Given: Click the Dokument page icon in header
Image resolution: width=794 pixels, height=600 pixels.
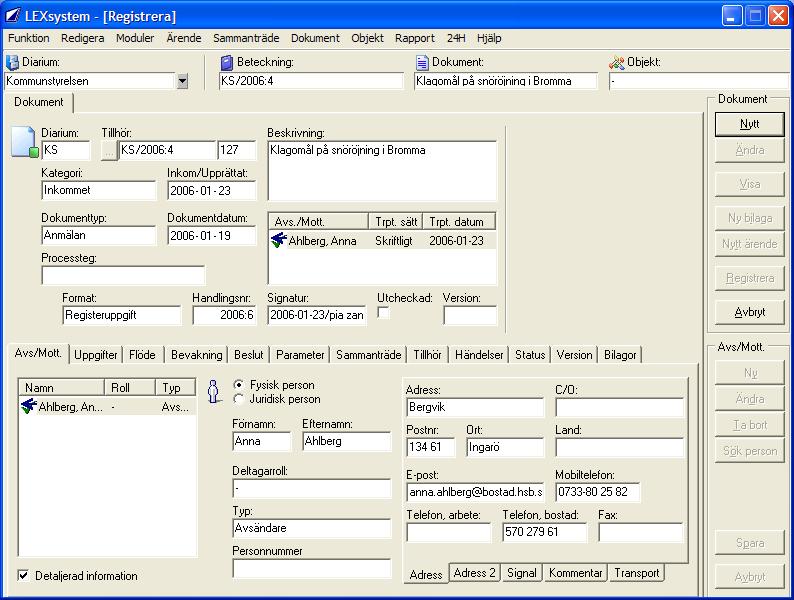Looking at the screenshot, I should click(x=422, y=62).
